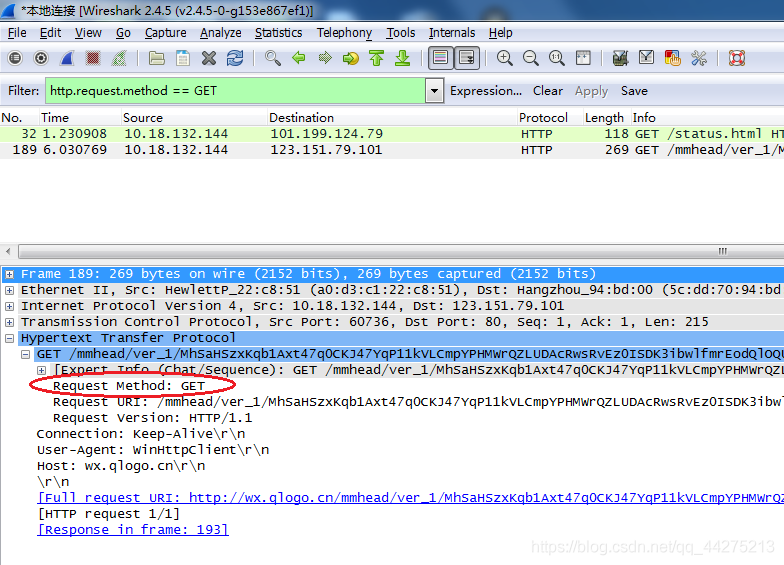This screenshot has width=784, height=565.
Task: Open the filter history dropdown arrow
Action: tap(434, 91)
